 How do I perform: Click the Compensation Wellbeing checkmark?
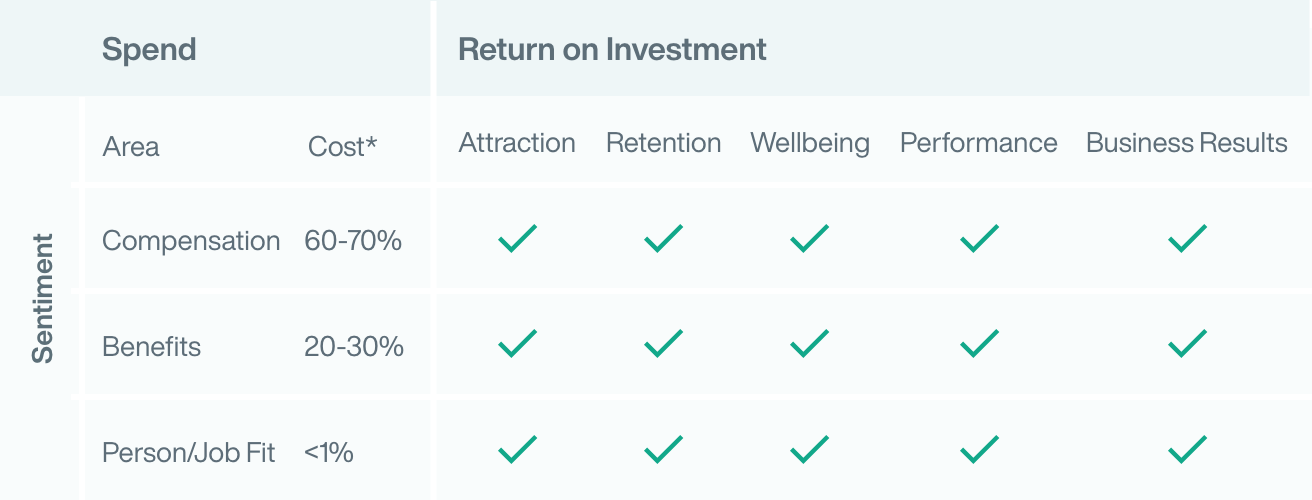809,239
